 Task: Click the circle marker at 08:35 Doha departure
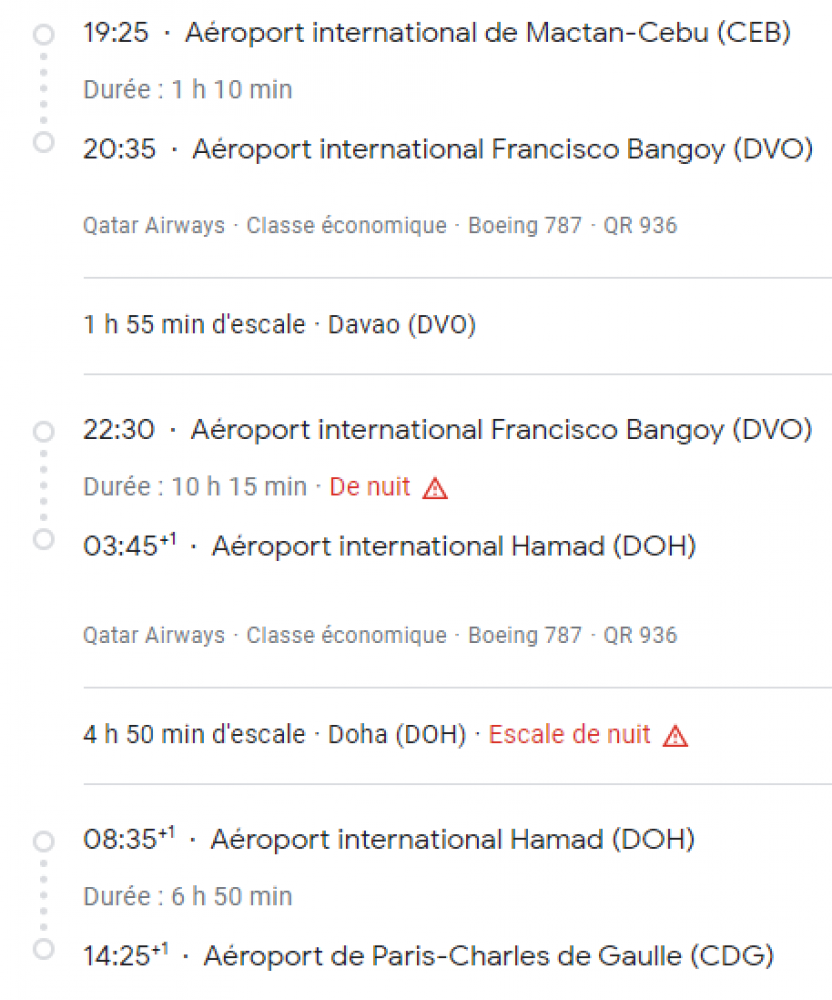click(43, 842)
